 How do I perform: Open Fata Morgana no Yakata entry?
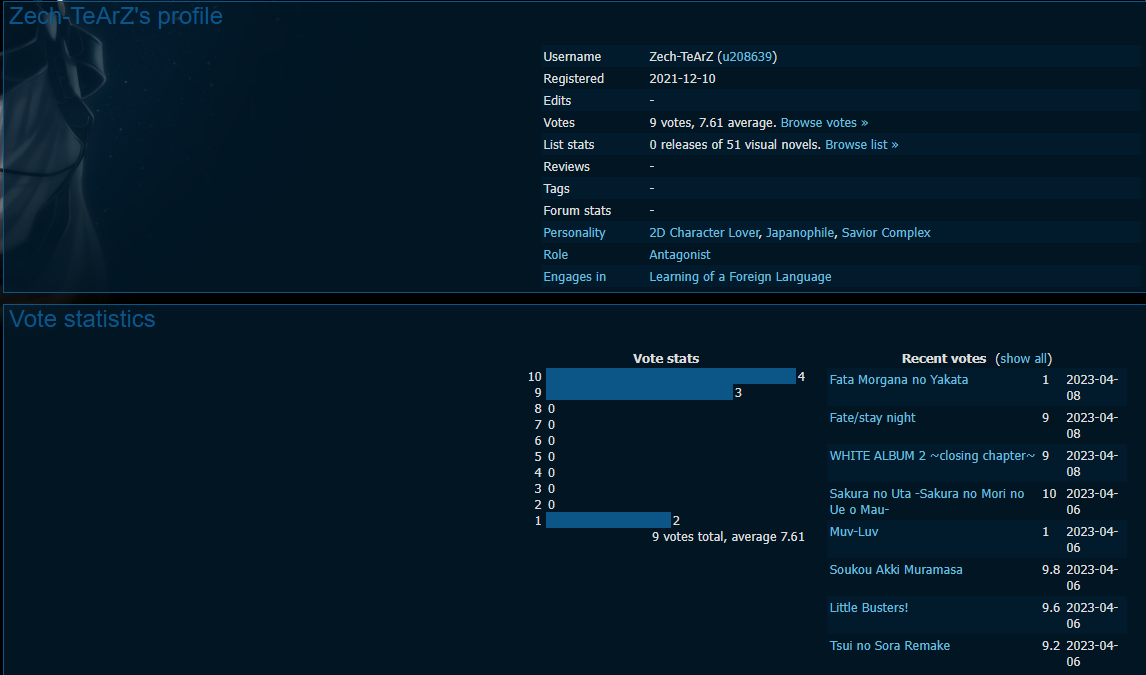[898, 380]
